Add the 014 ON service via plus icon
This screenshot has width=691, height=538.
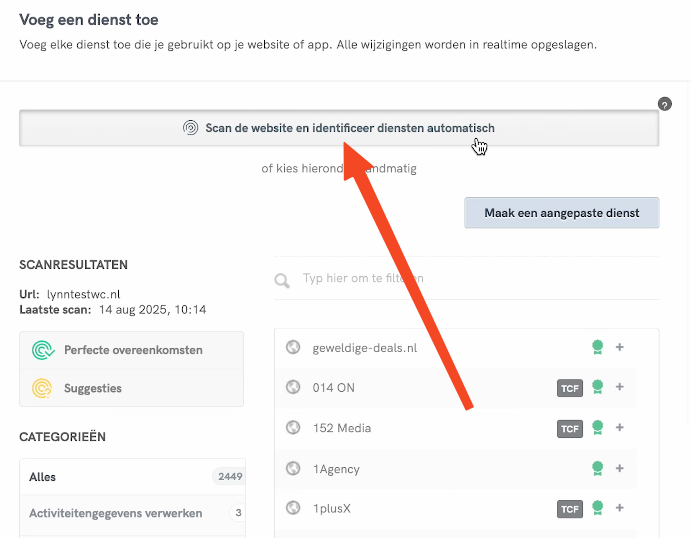click(620, 387)
